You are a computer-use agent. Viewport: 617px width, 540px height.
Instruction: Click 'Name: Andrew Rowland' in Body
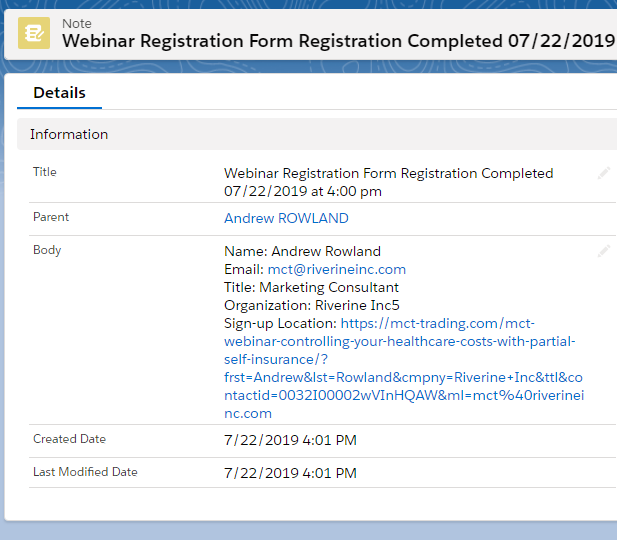[302, 251]
